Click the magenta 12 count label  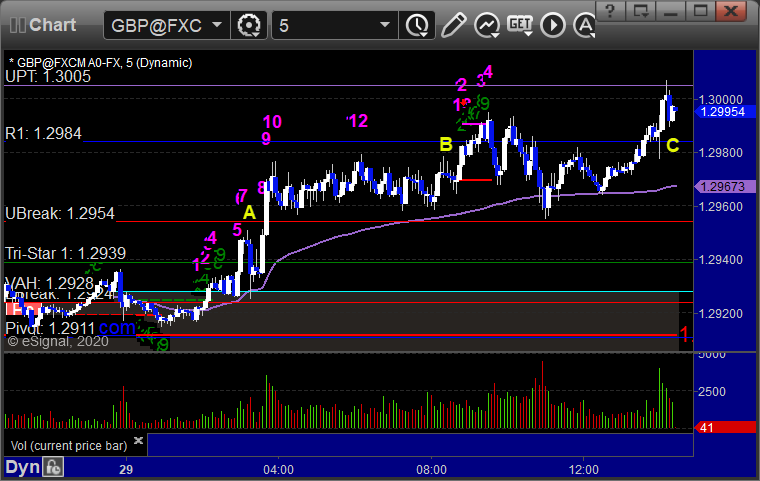click(357, 121)
